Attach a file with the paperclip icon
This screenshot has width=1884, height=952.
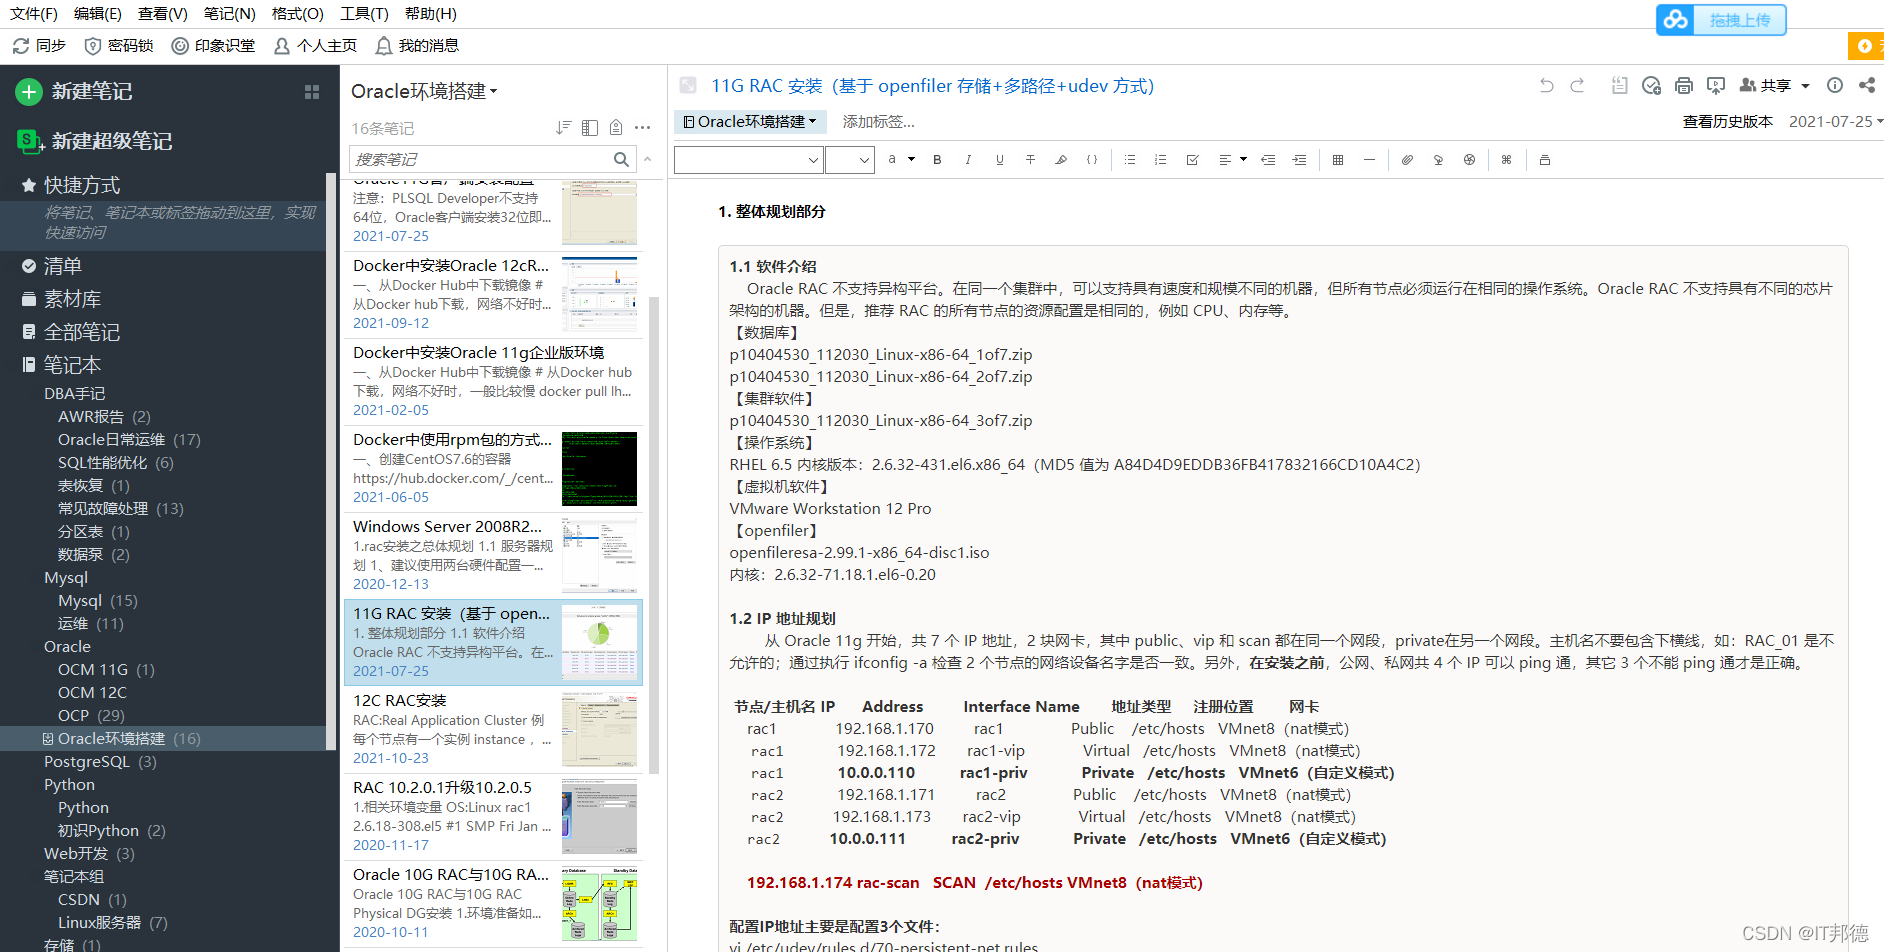click(x=1407, y=160)
